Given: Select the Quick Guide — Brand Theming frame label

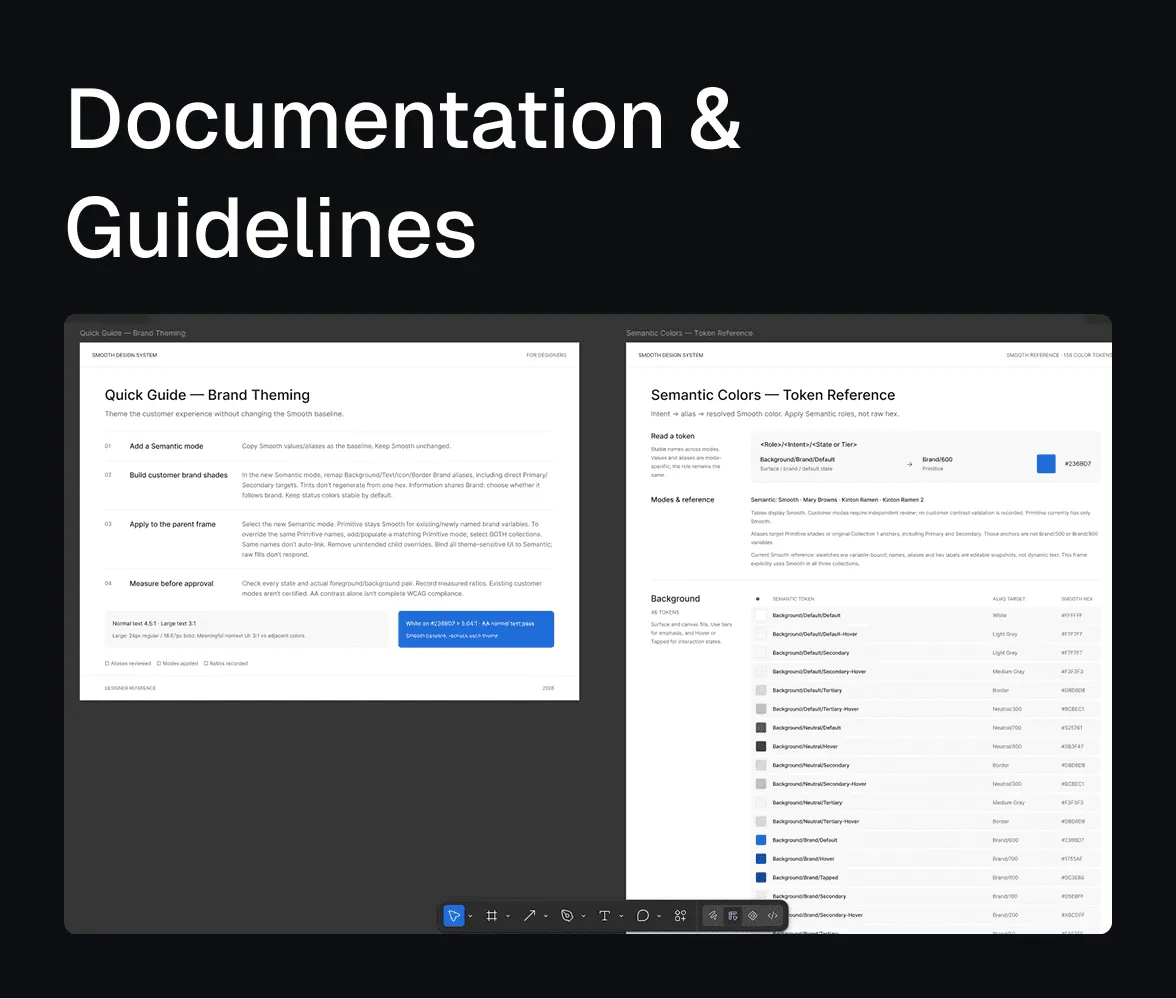Looking at the screenshot, I should (x=132, y=333).
